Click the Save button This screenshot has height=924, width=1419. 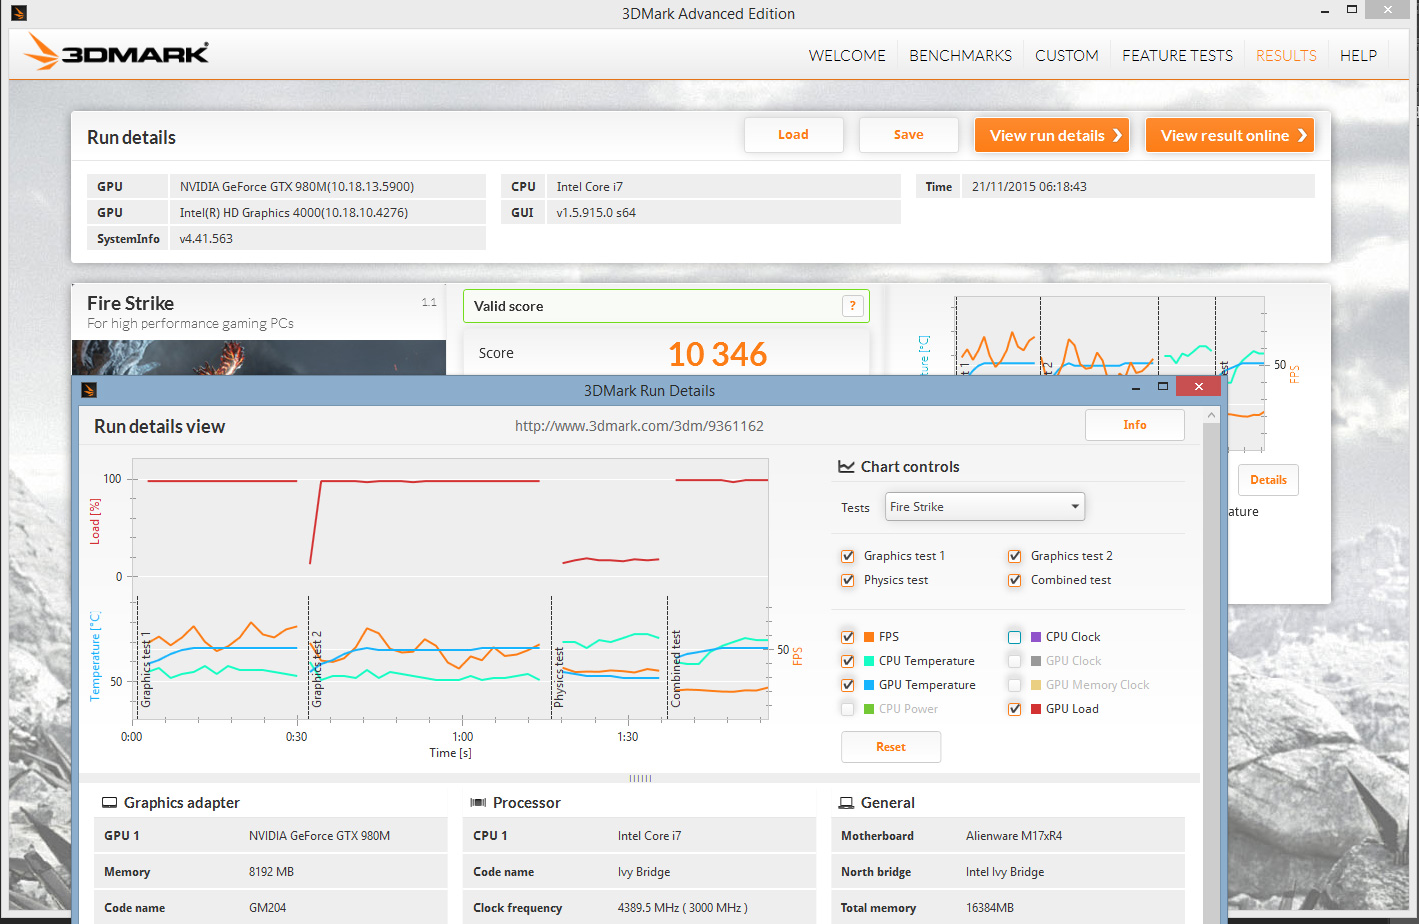tap(909, 135)
